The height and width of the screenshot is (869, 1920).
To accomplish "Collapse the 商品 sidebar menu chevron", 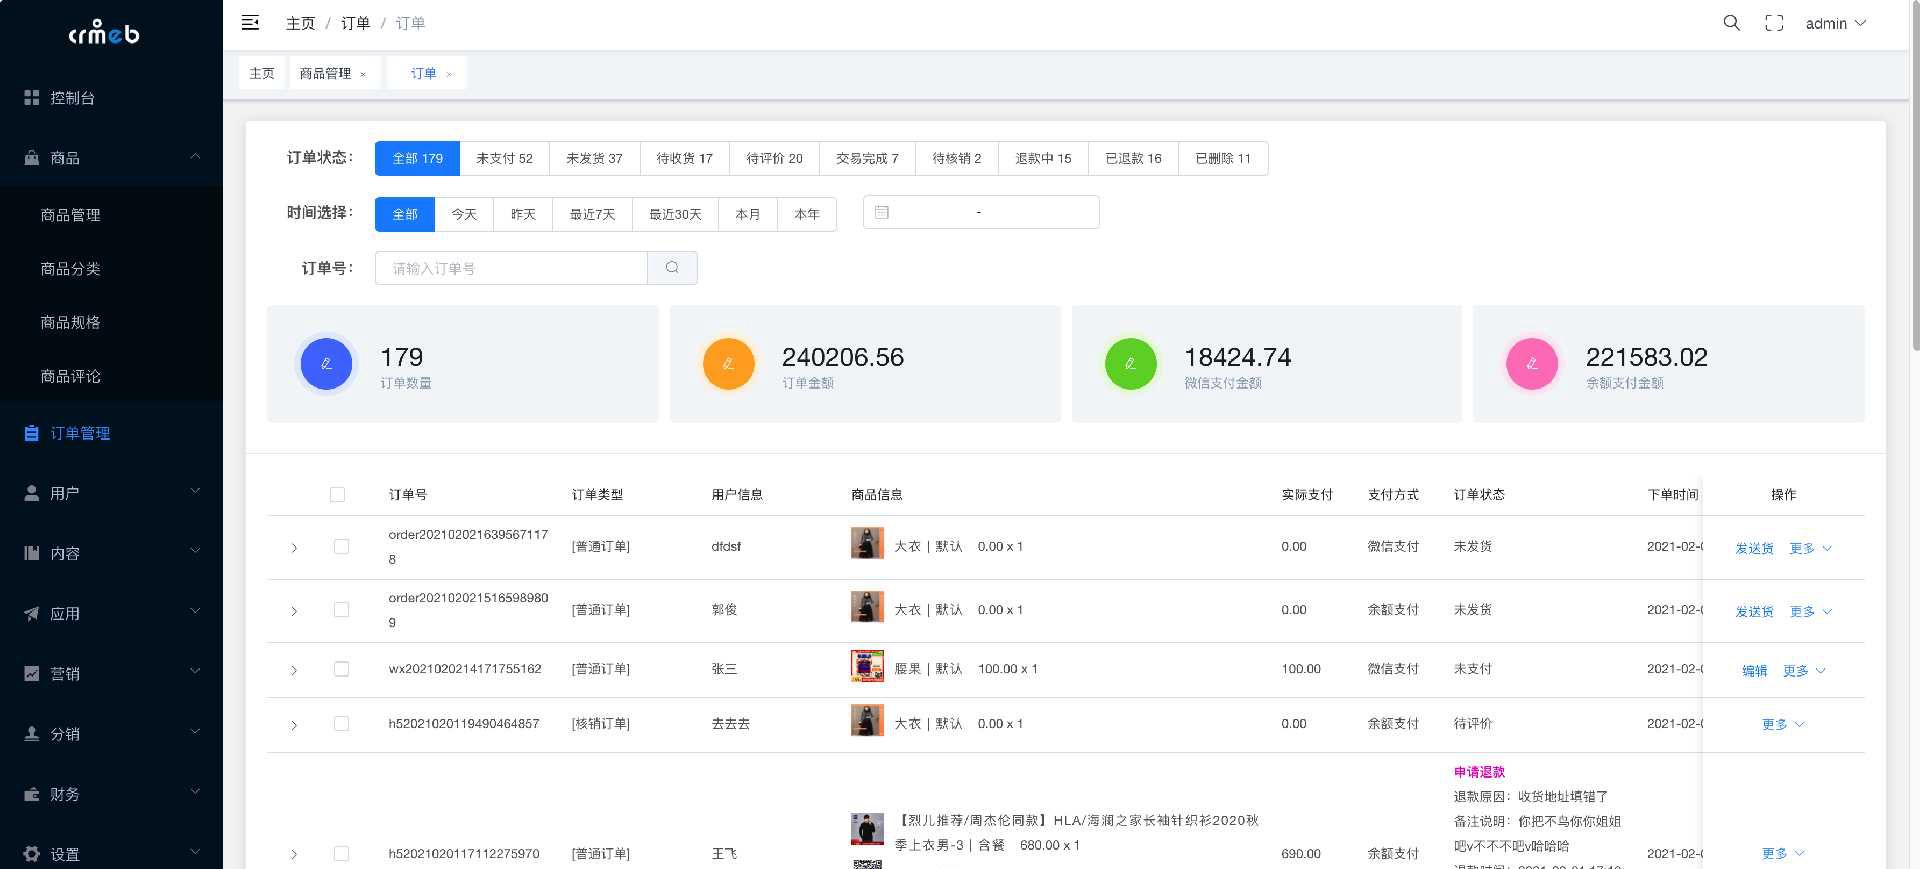I will pyautogui.click(x=195, y=157).
